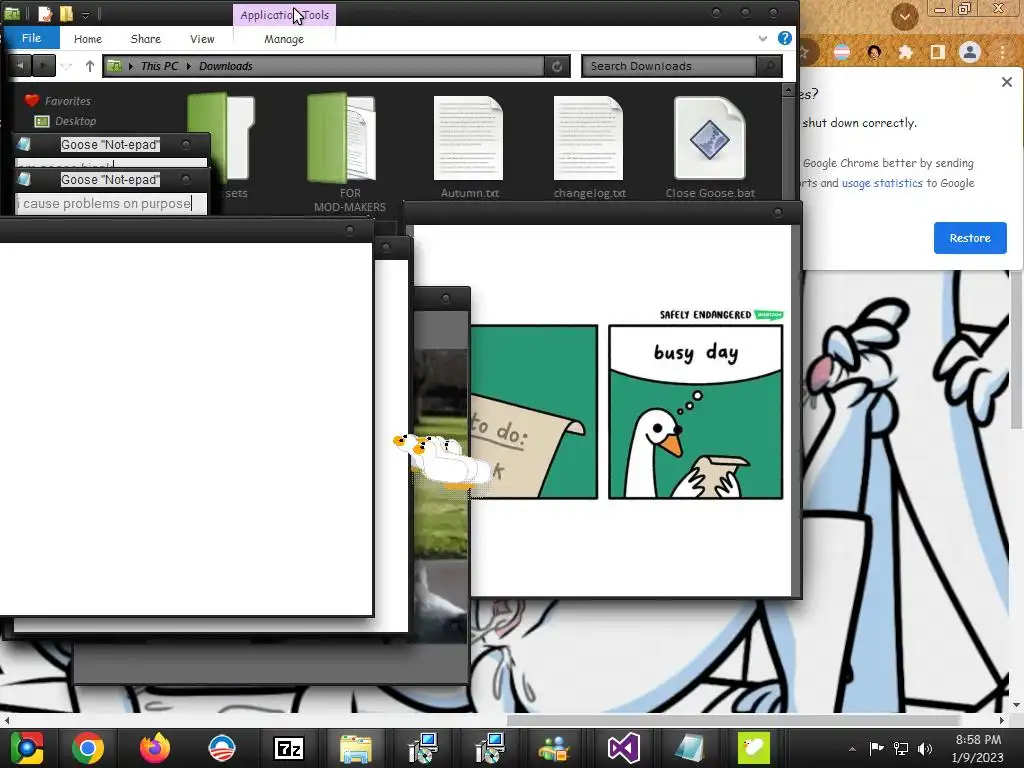Show hidden system tray icons

tap(852, 749)
